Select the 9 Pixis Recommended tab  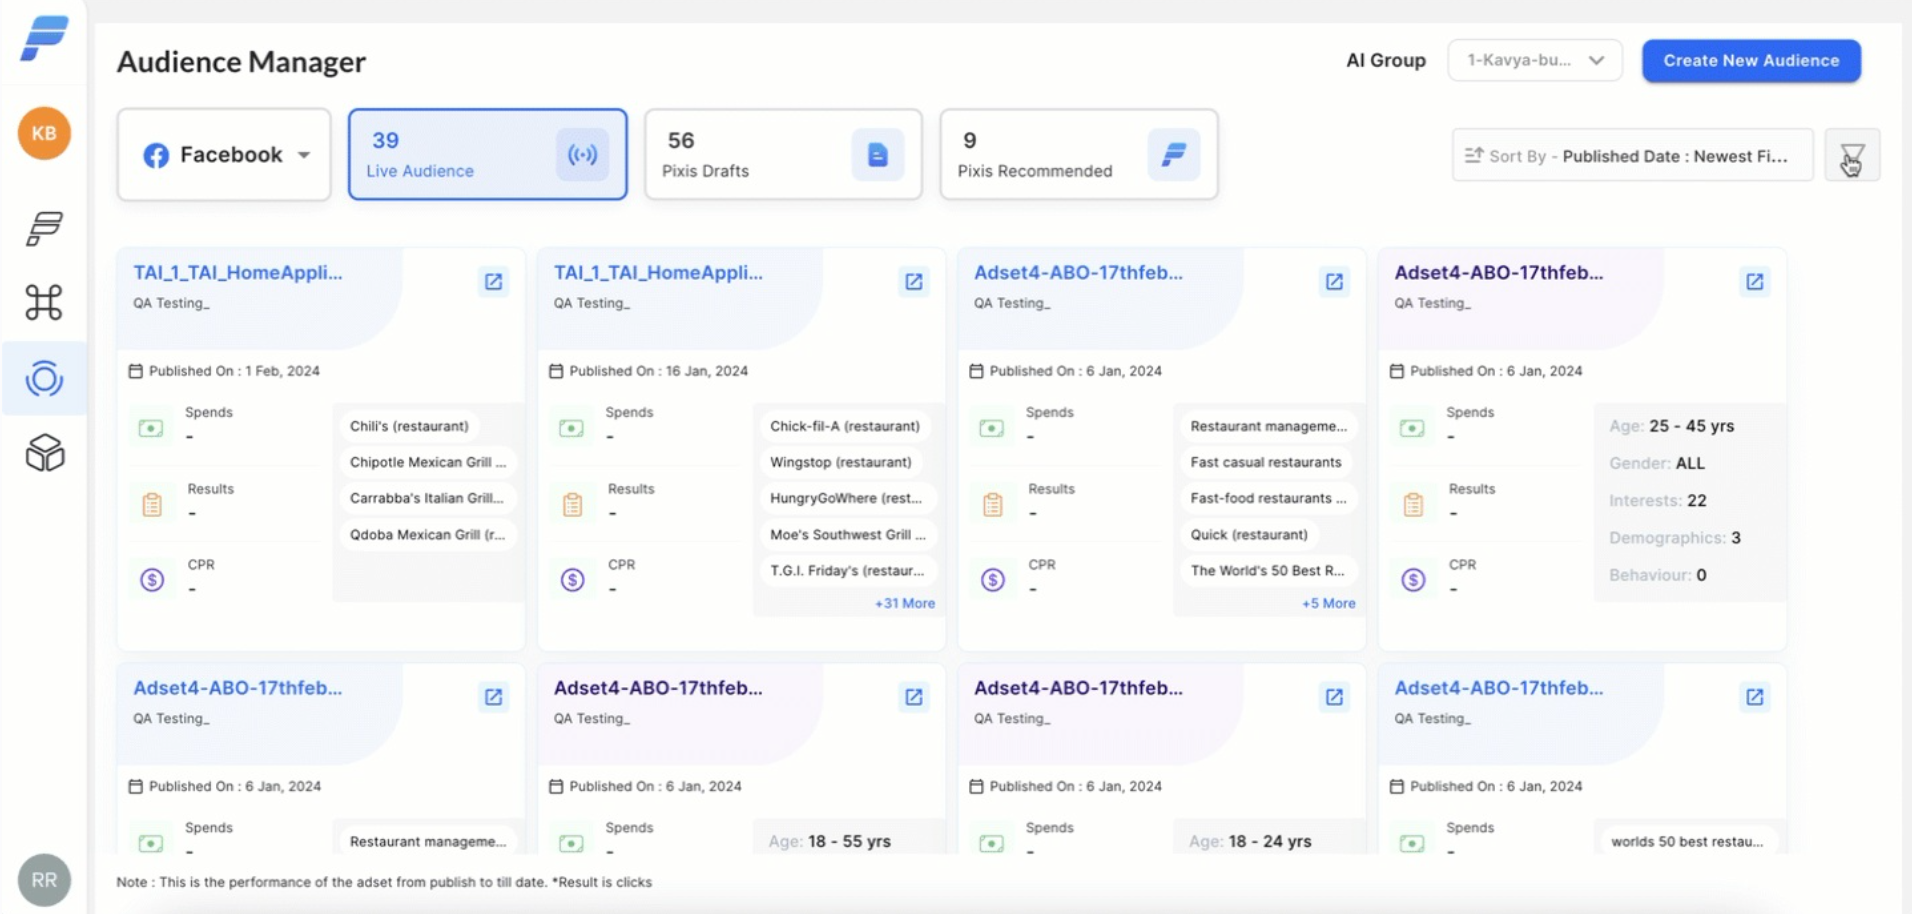[1078, 155]
